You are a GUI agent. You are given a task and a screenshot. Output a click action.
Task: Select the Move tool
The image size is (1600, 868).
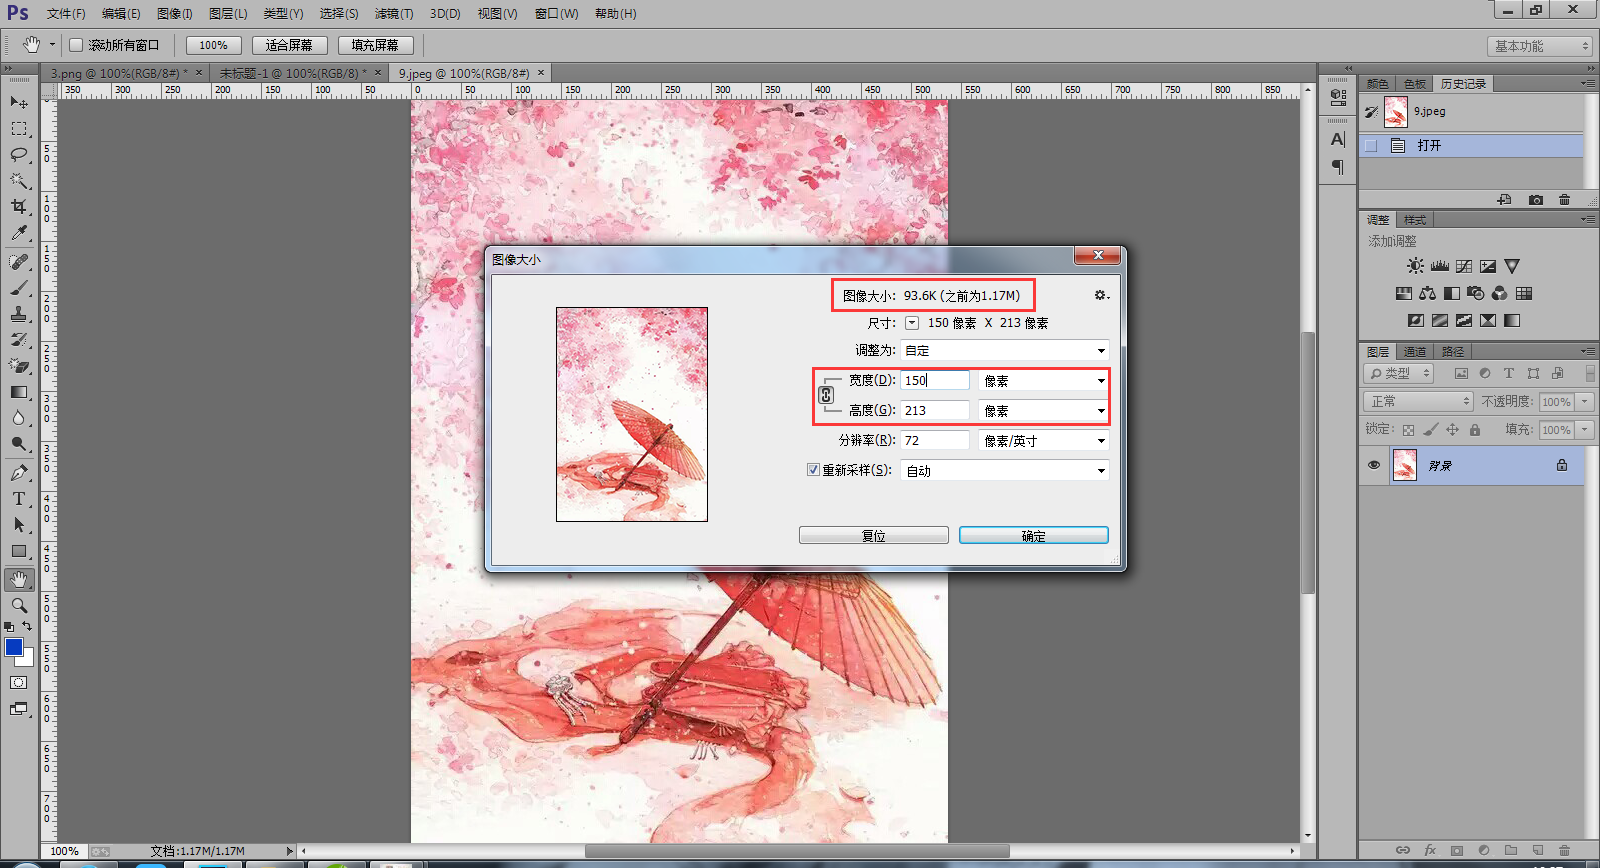click(x=19, y=102)
